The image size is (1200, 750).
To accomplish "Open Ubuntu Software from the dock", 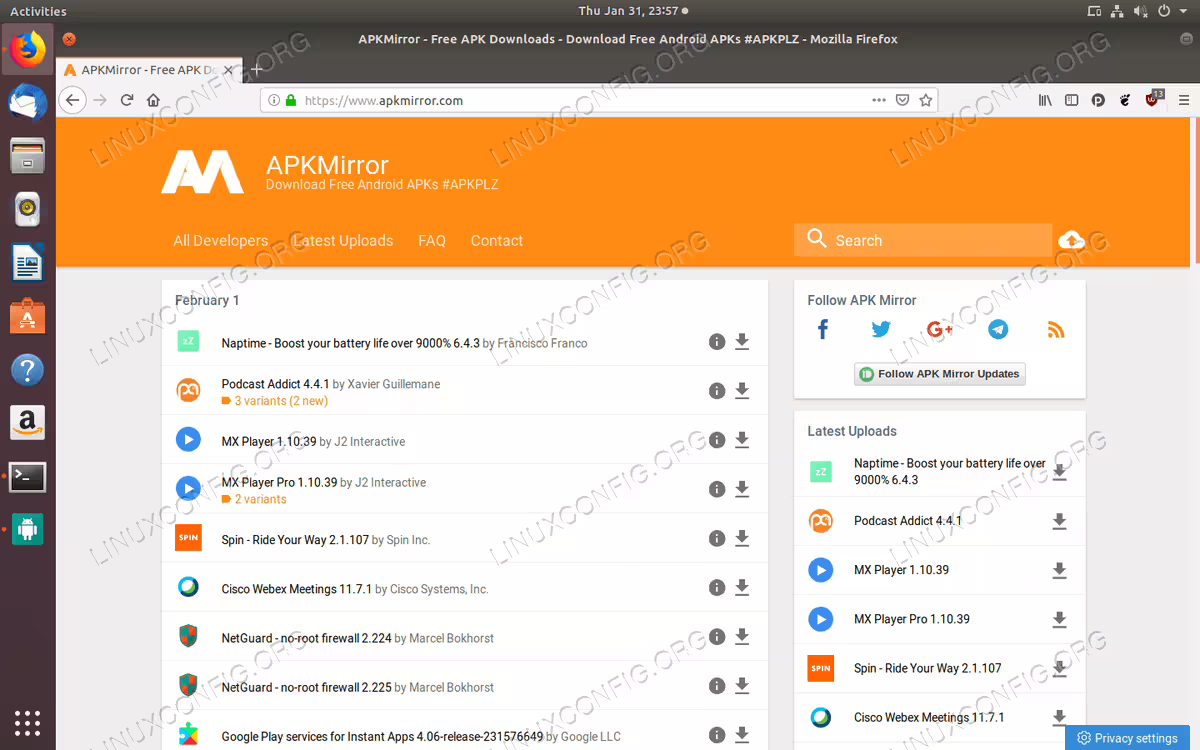I will point(28,317).
